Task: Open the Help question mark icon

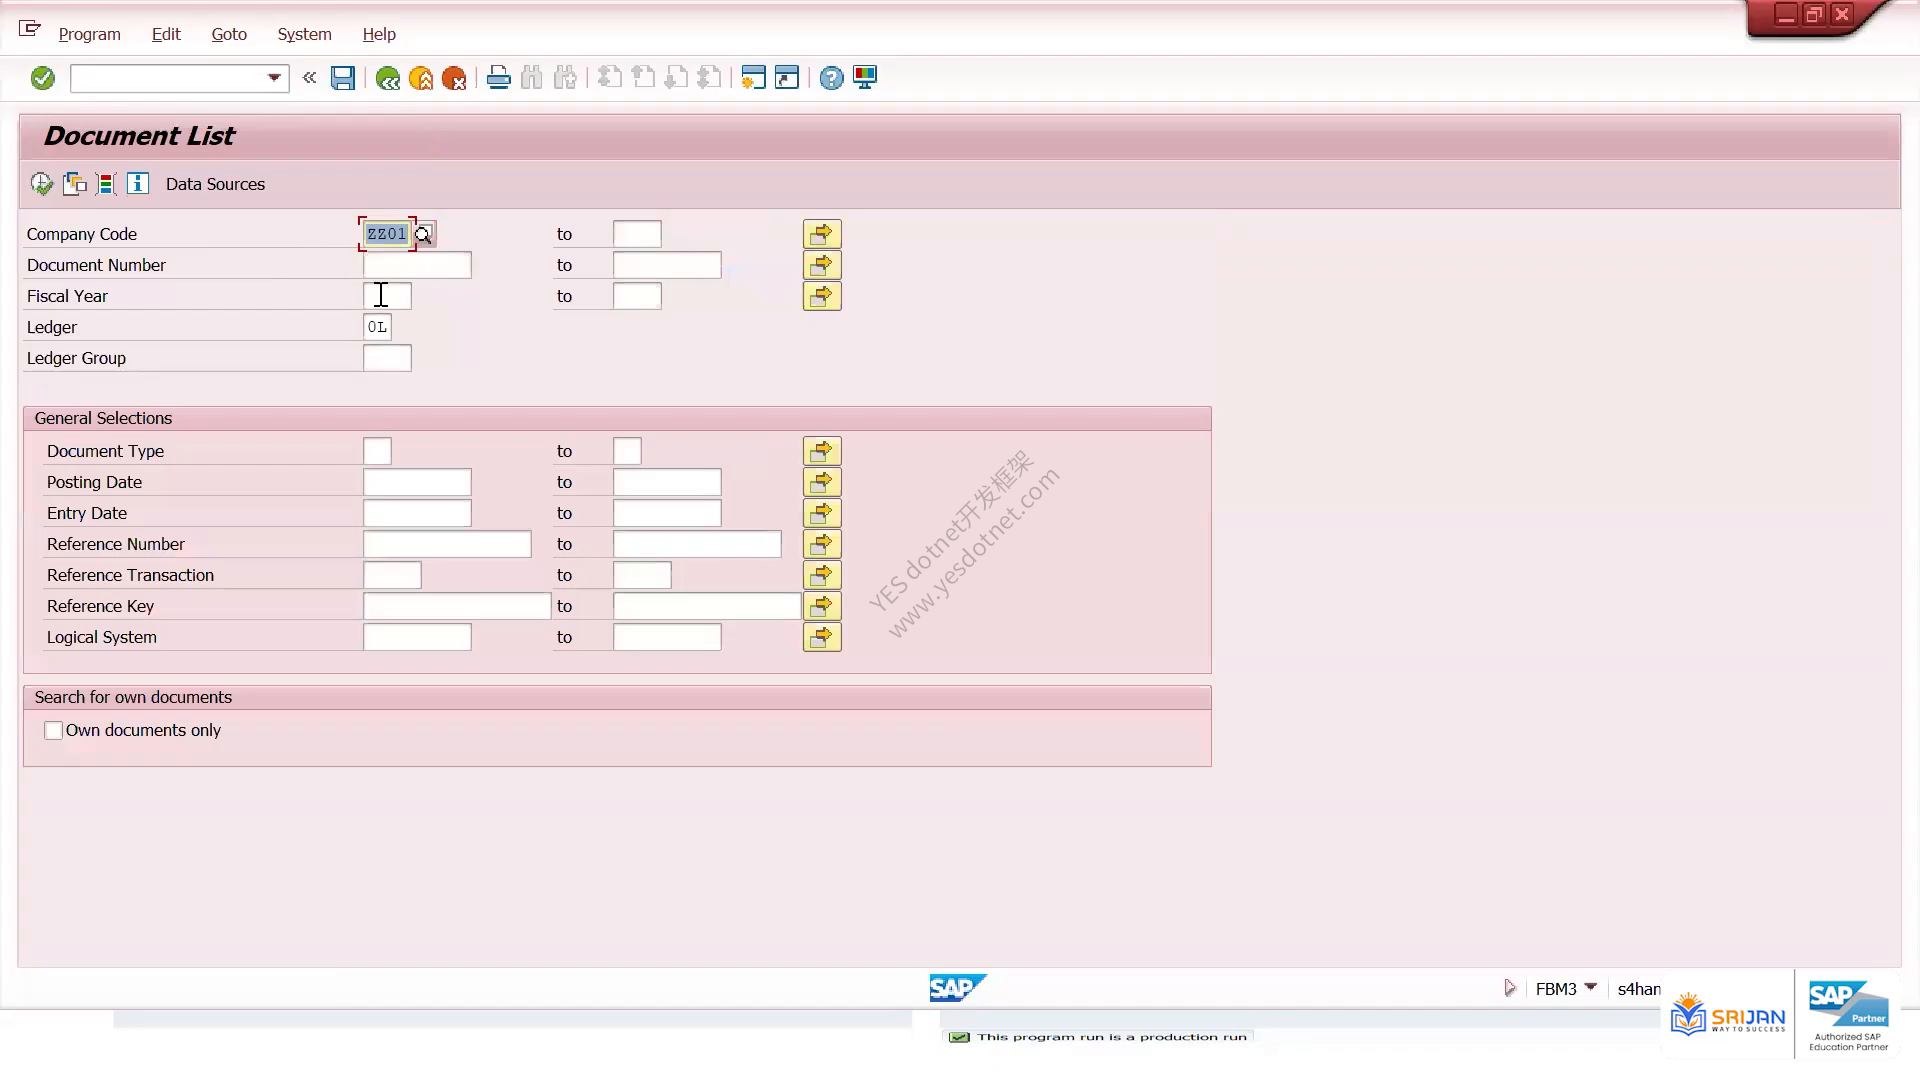Action: point(831,78)
